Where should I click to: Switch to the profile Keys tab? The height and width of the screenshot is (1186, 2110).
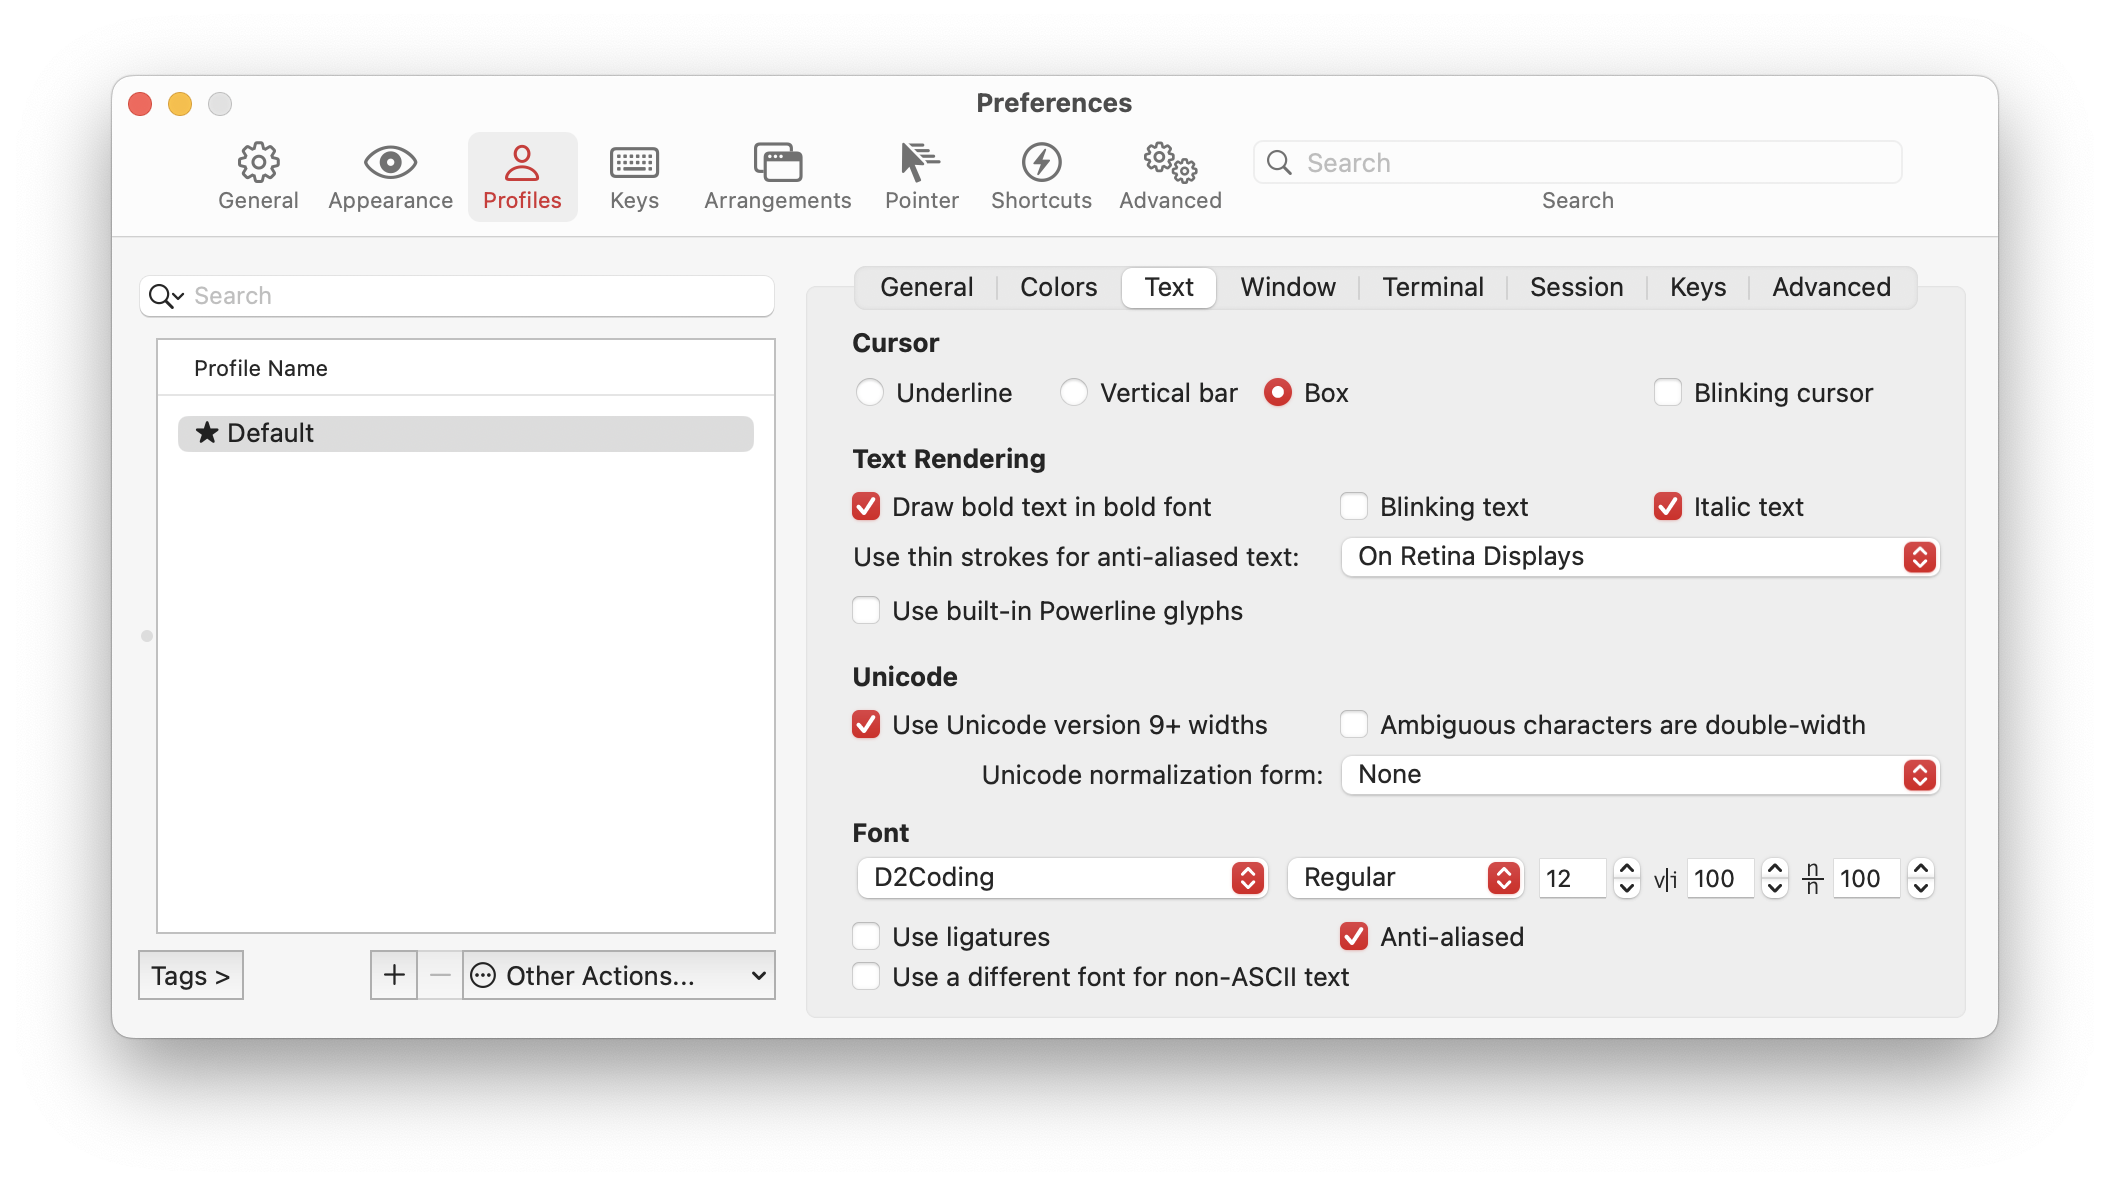1697,287
